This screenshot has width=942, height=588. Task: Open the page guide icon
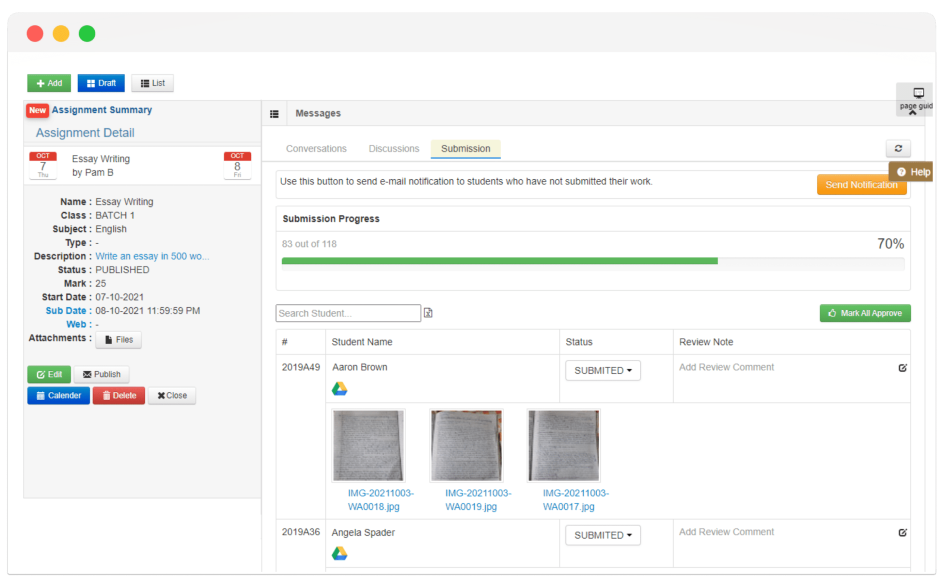918,93
